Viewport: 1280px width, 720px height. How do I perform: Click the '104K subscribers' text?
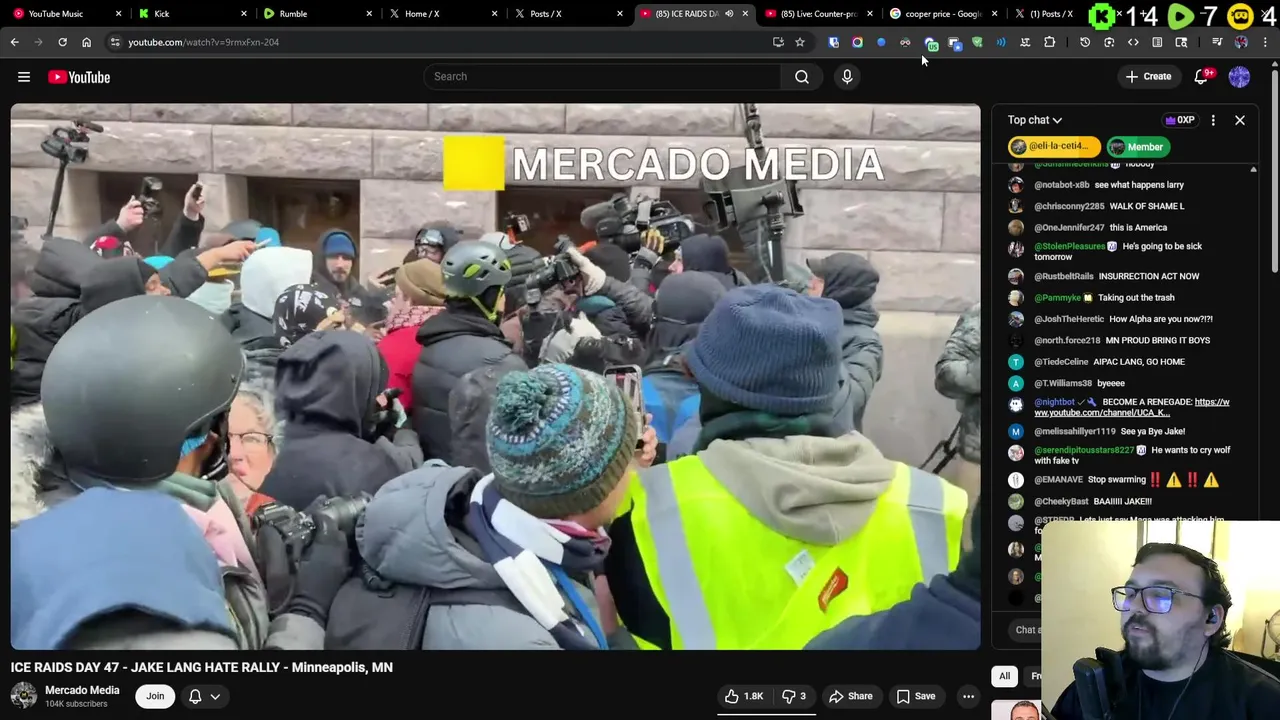point(76,704)
